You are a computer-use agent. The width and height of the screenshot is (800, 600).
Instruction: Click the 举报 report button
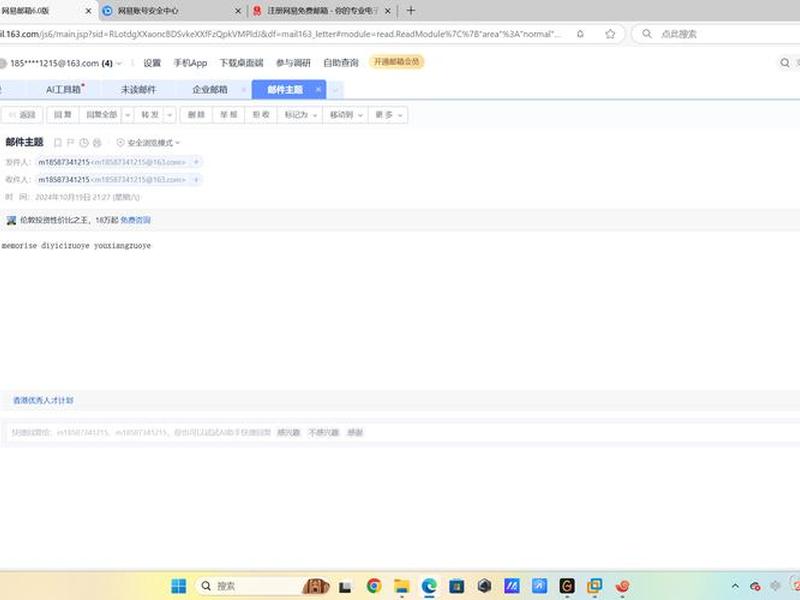point(229,115)
